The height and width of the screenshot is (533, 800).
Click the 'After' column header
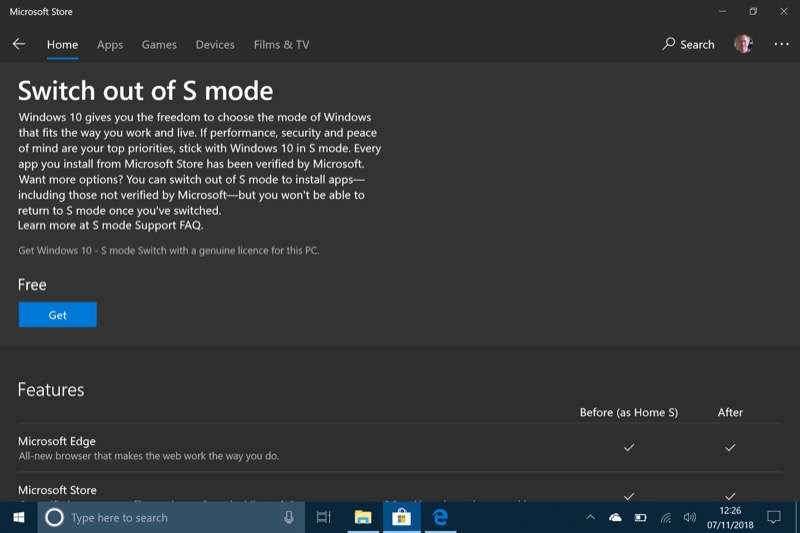(x=730, y=412)
